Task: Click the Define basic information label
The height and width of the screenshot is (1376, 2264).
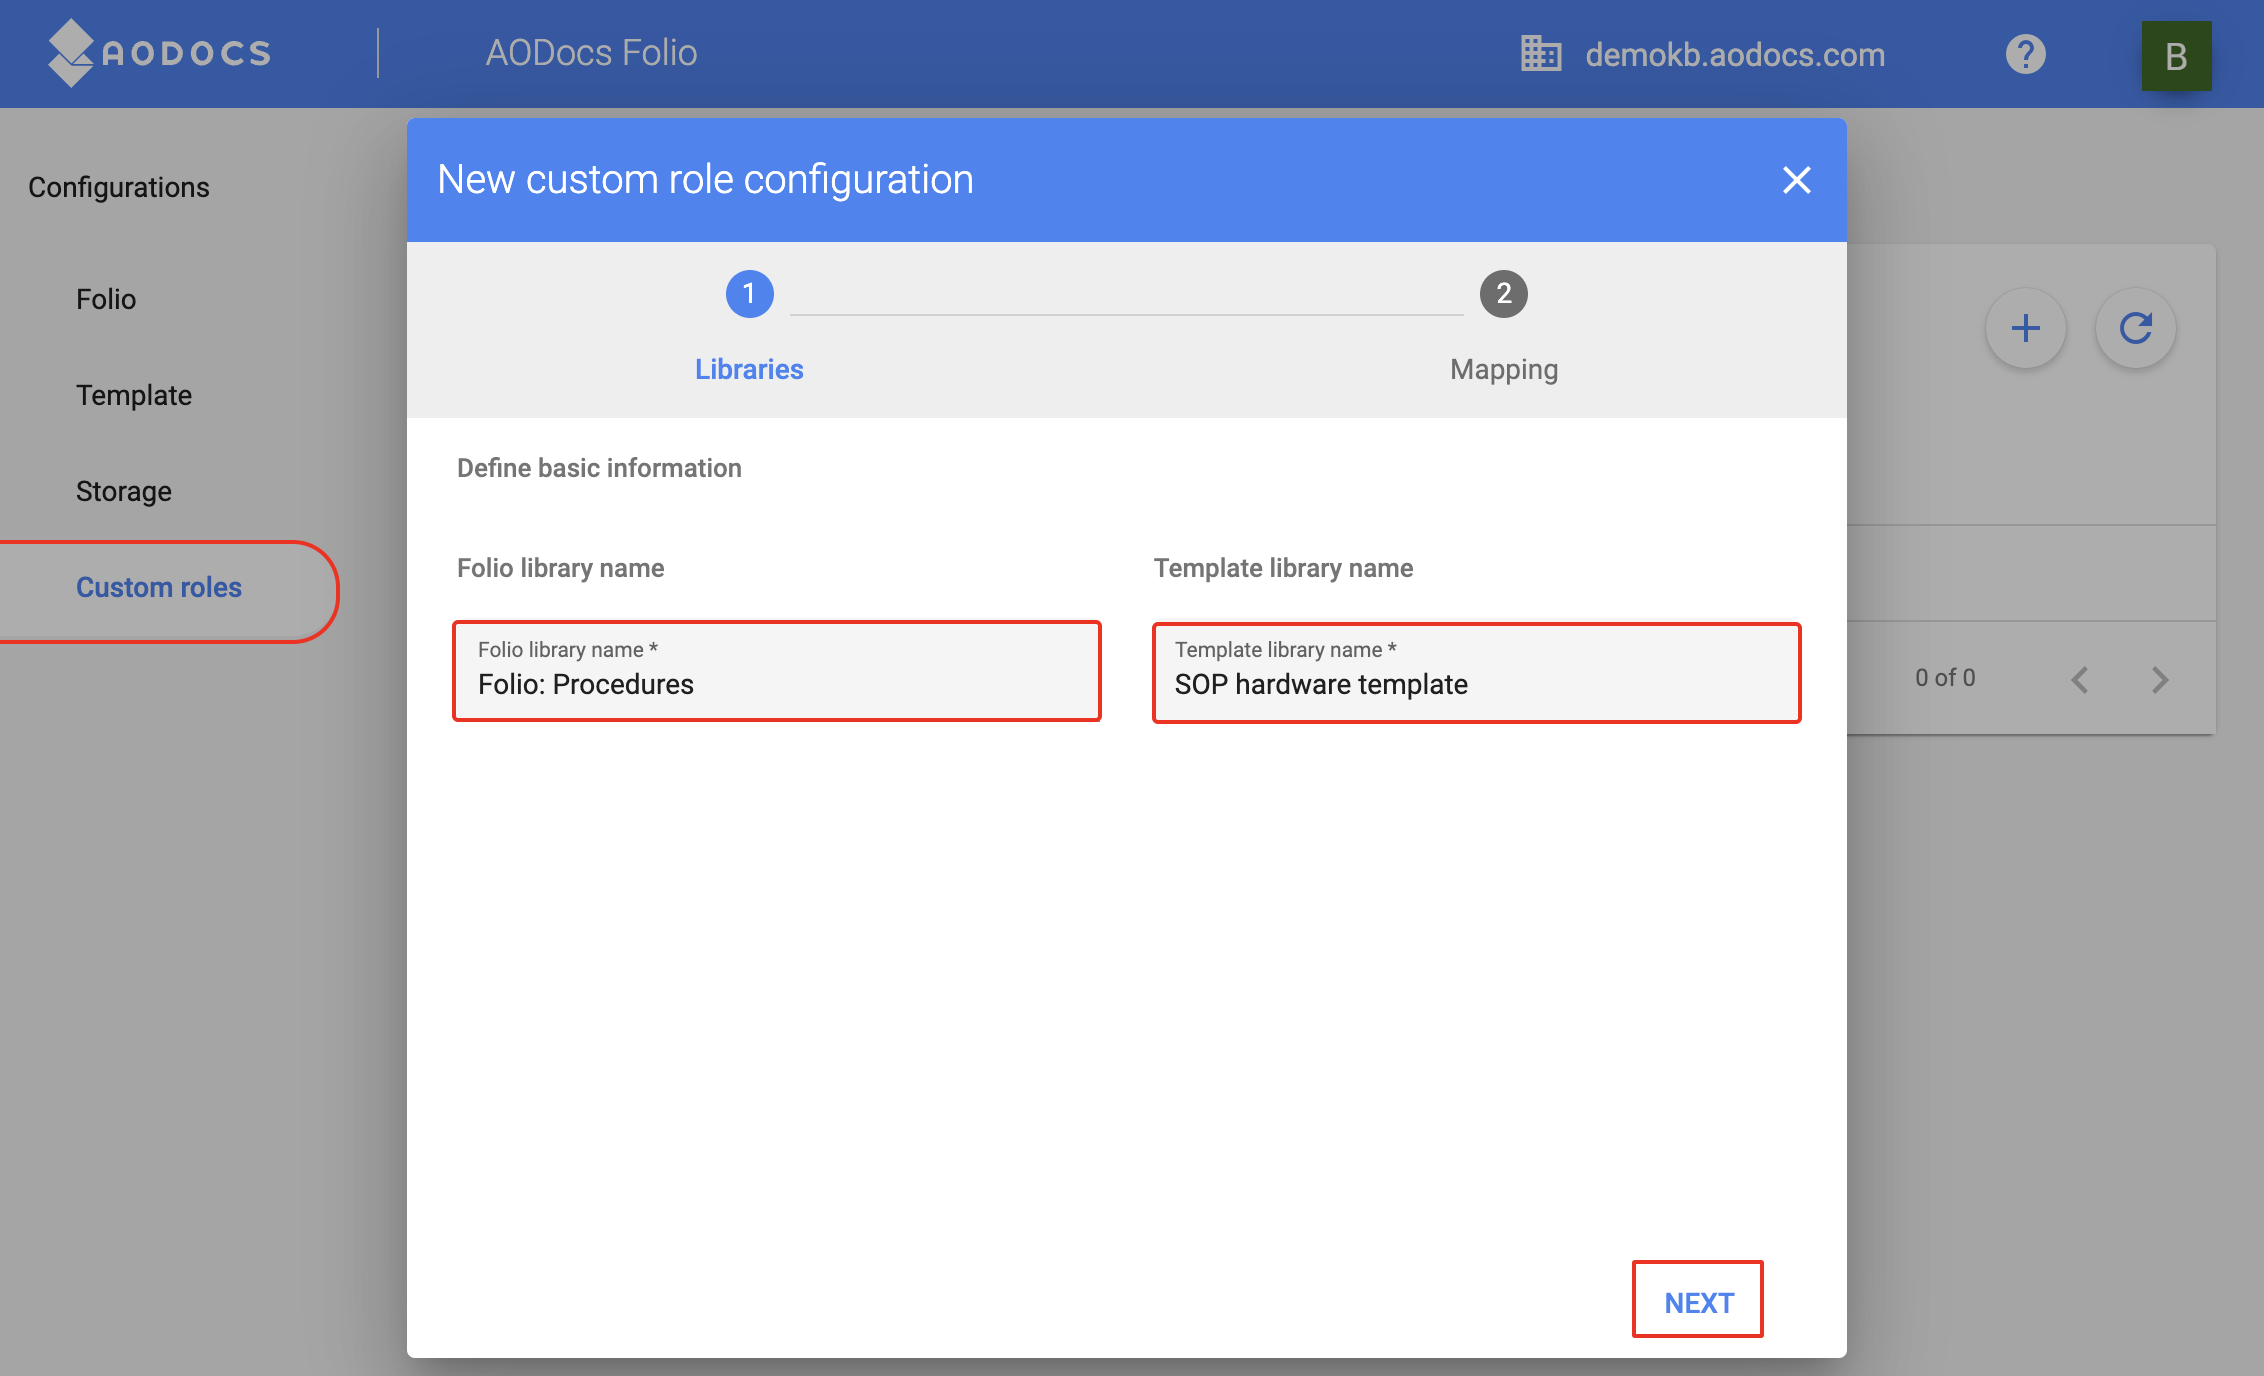Action: tap(599, 468)
